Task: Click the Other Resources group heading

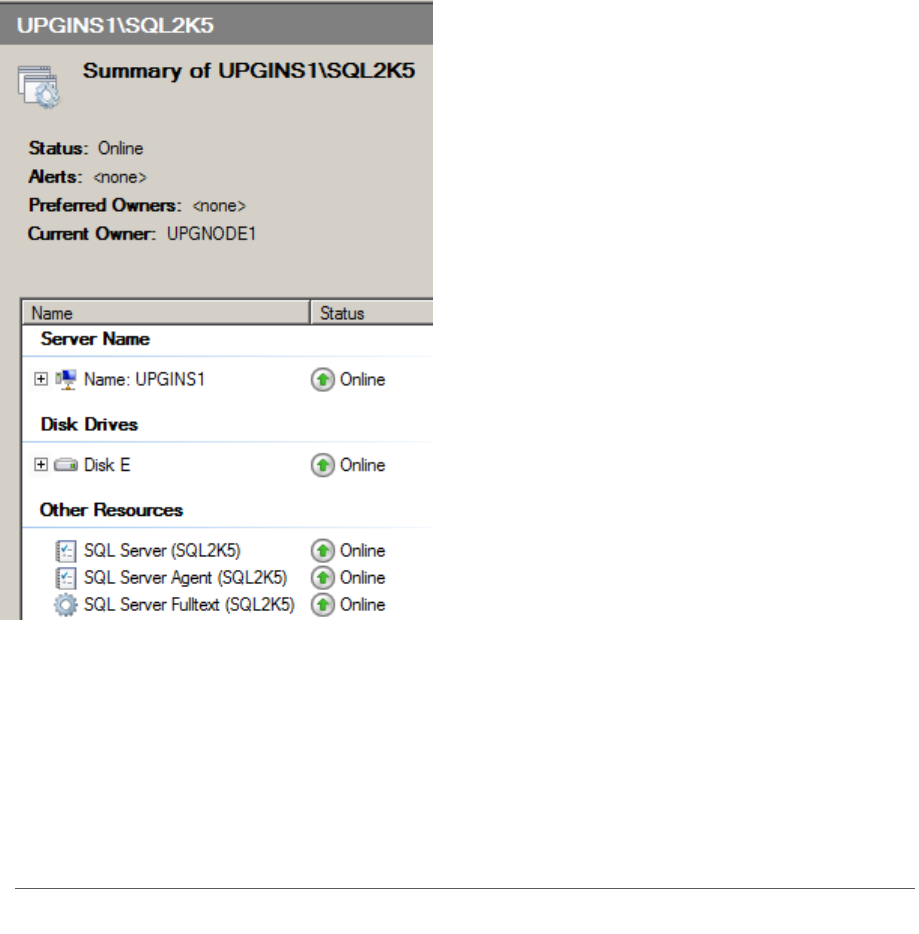Action: (111, 510)
